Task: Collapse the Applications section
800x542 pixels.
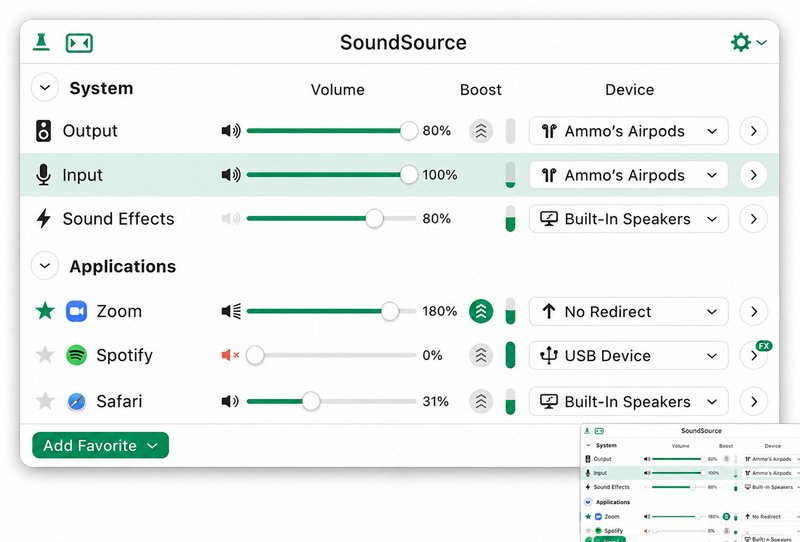Action: pyautogui.click(x=45, y=266)
